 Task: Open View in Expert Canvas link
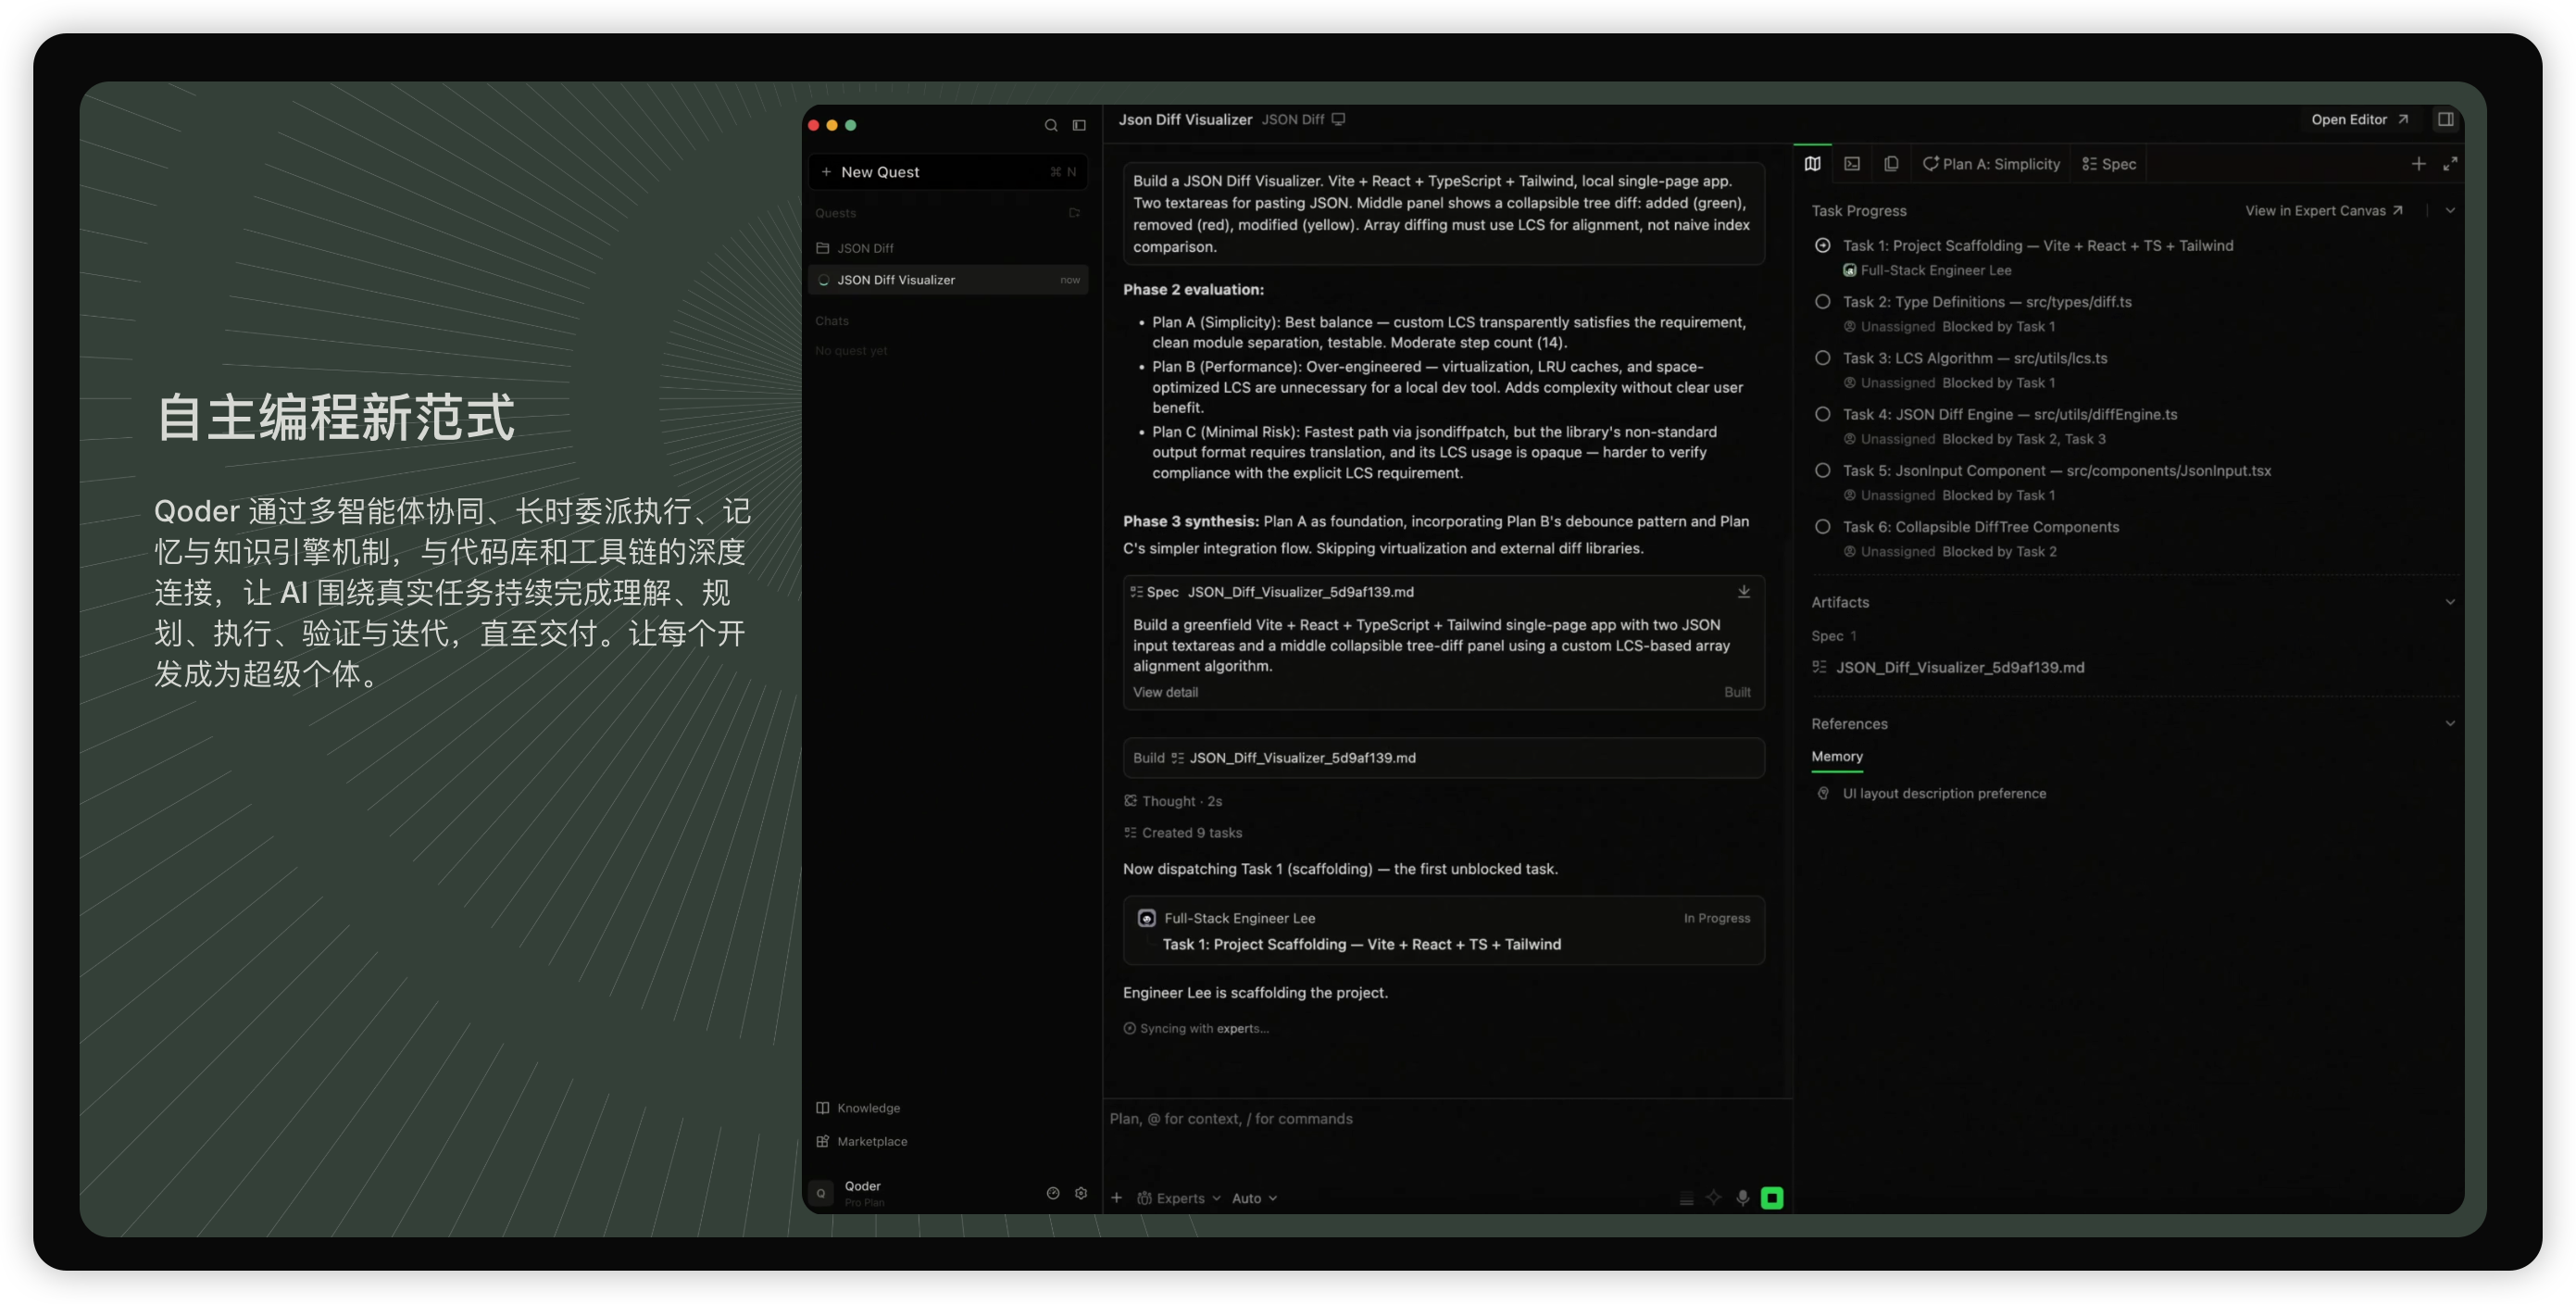[x=2324, y=210]
